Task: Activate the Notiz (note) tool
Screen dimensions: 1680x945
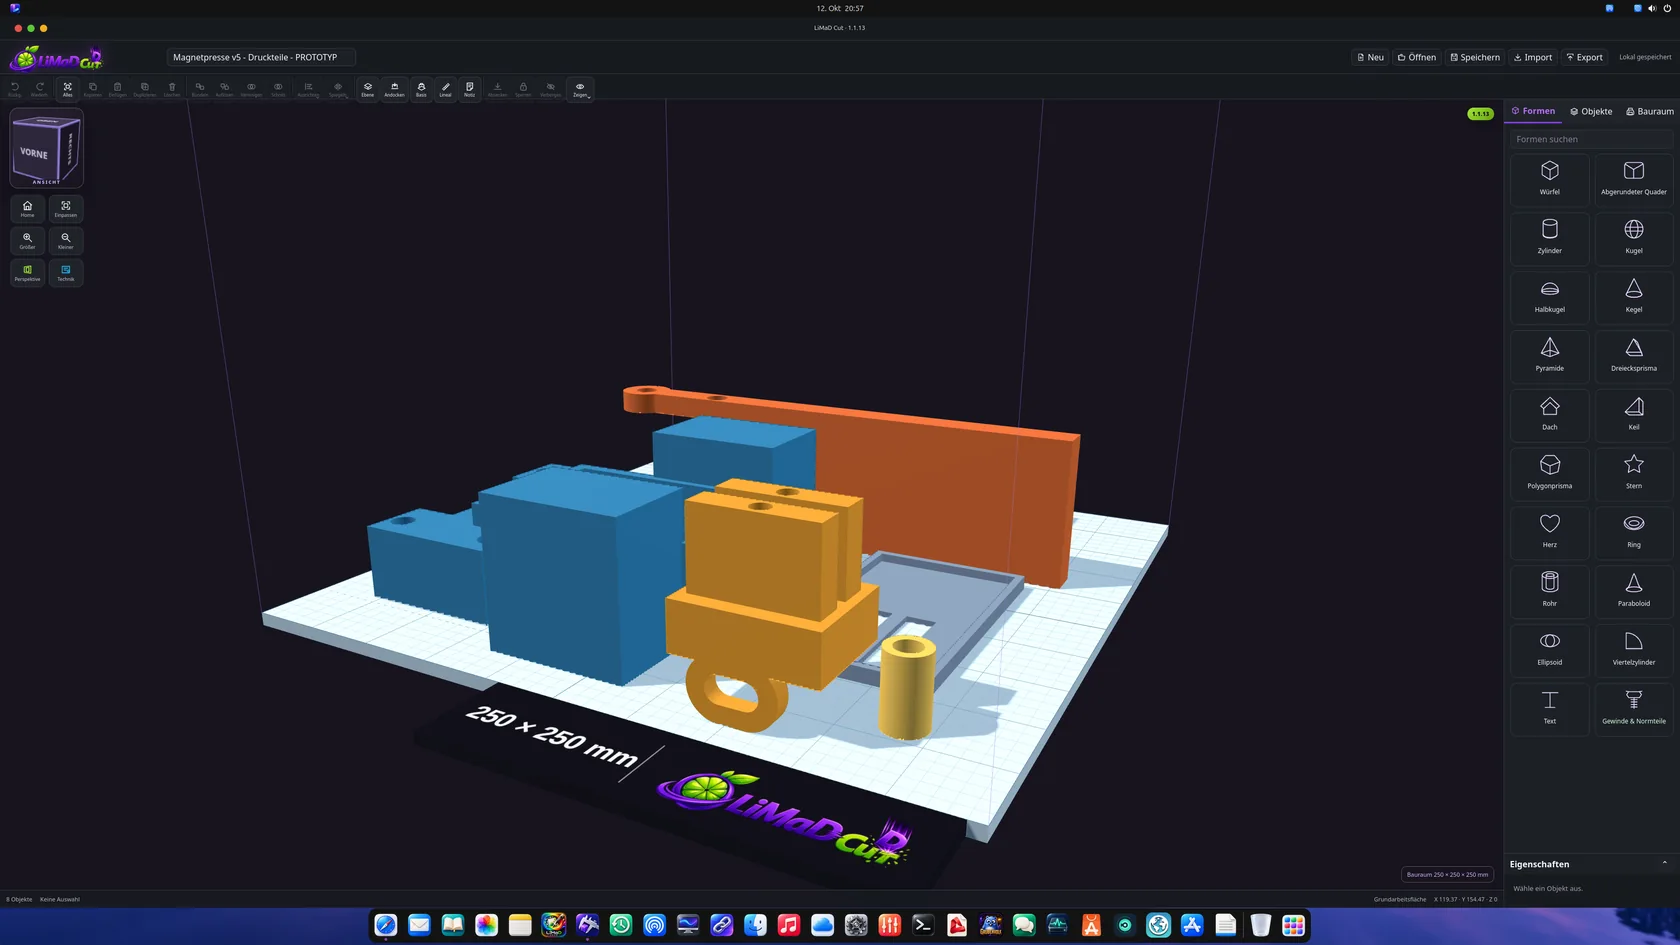Action: [x=469, y=89]
